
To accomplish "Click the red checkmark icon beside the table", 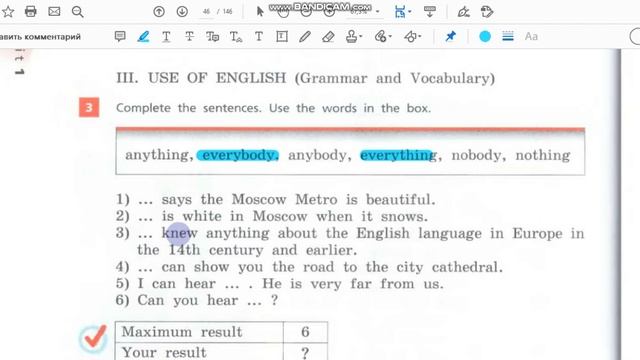I will click(93, 339).
